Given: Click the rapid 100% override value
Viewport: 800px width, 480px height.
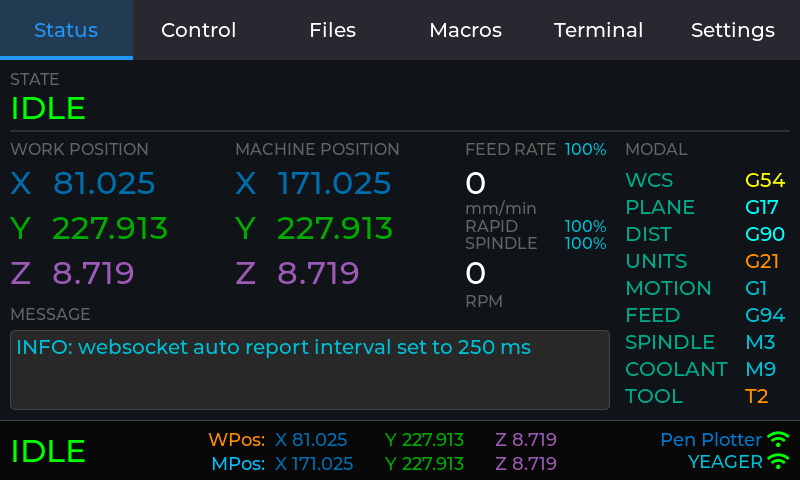Looking at the screenshot, I should (585, 226).
